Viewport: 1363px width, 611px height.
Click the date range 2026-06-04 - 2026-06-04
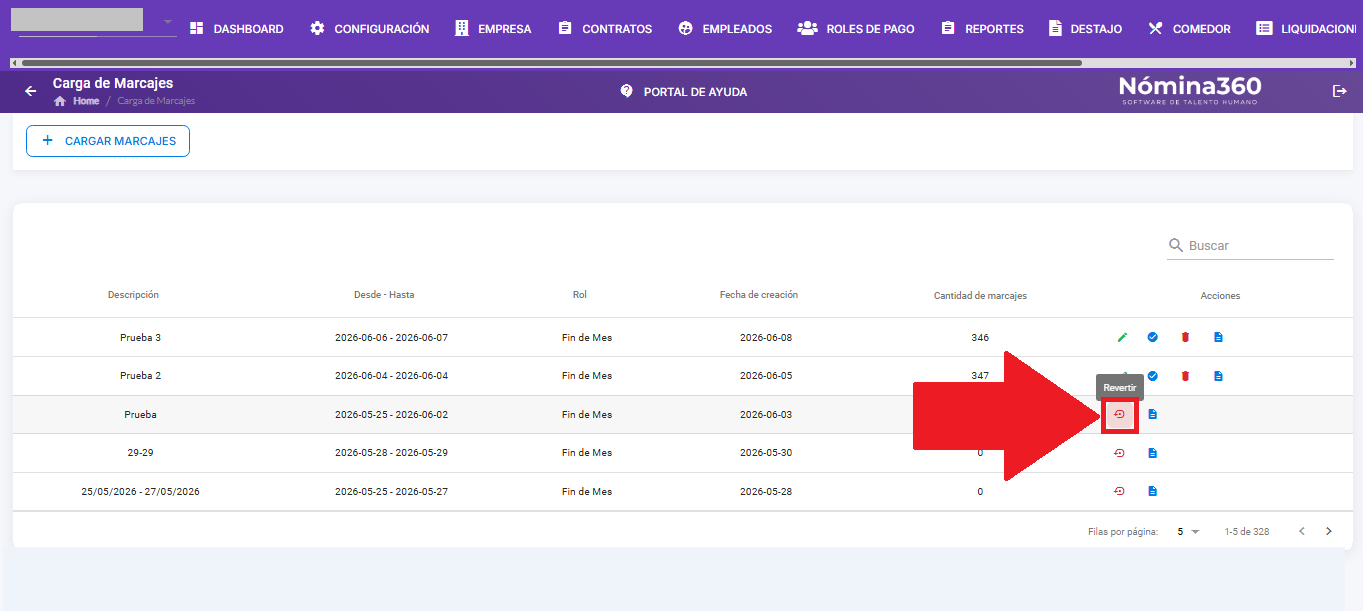pos(391,376)
